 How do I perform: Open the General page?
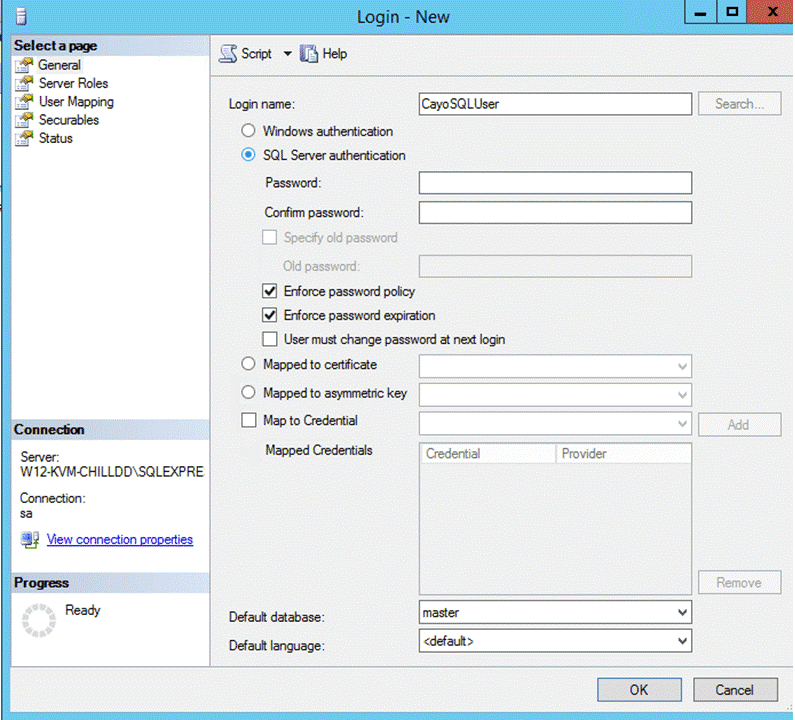click(59, 65)
